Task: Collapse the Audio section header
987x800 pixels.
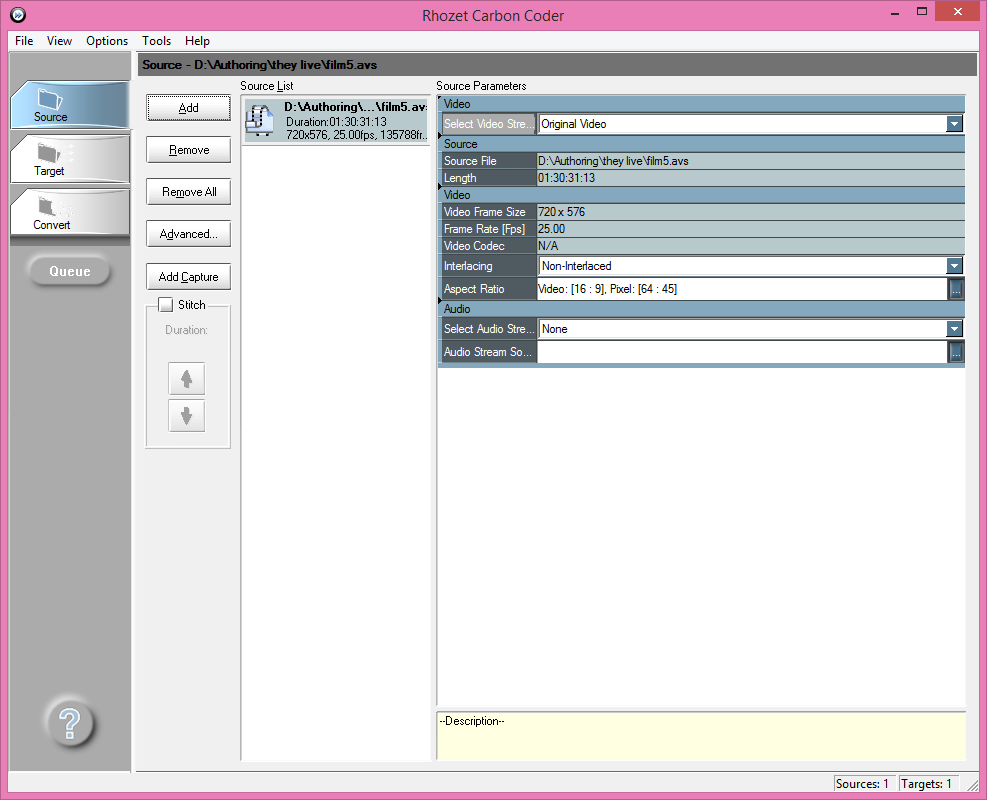Action: pyautogui.click(x=701, y=309)
